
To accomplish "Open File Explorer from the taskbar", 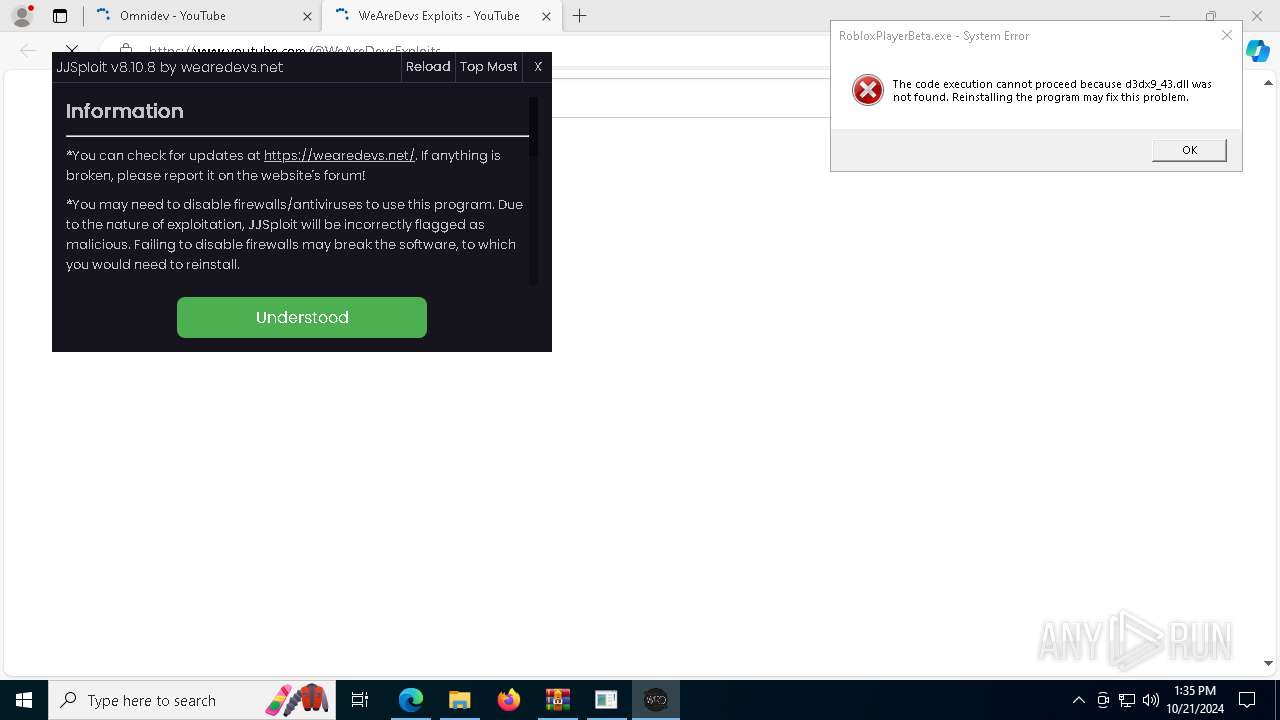I will tap(459, 700).
